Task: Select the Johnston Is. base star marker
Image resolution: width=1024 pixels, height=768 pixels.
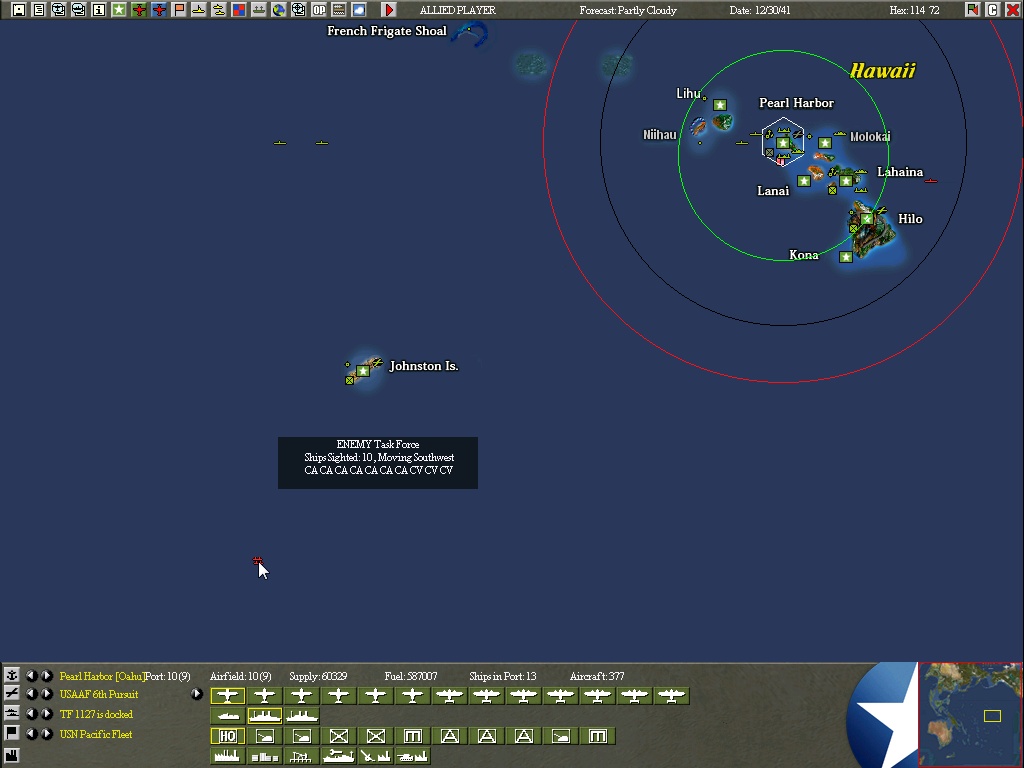Action: coord(362,371)
